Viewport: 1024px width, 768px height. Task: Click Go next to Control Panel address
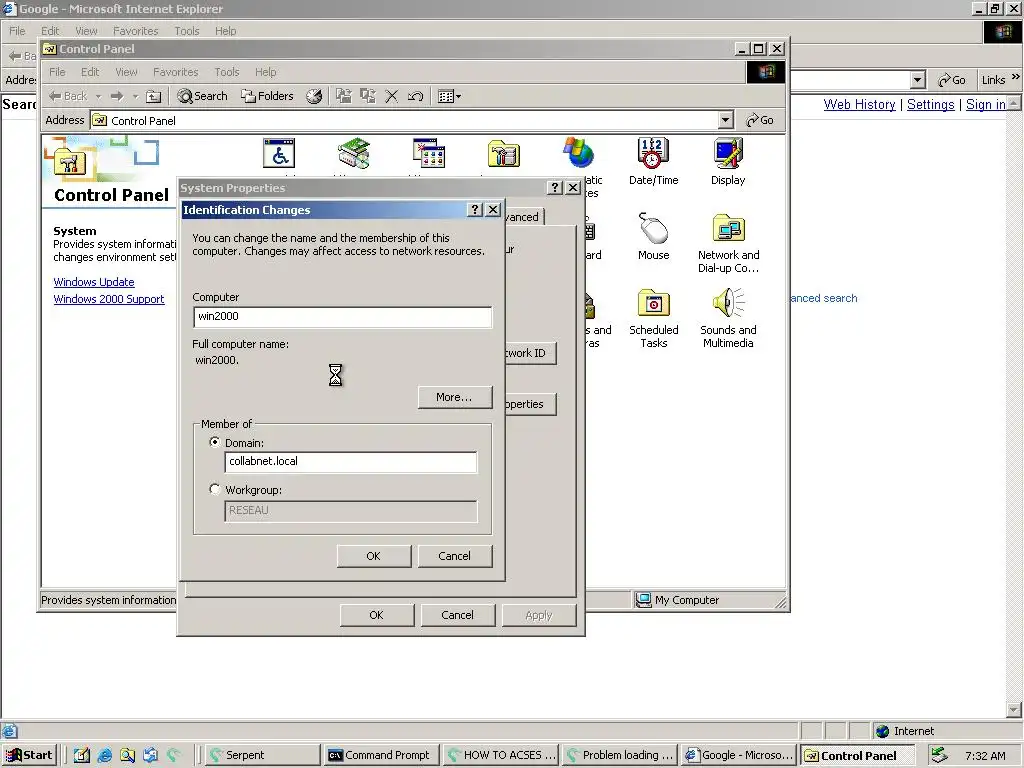pyautogui.click(x=760, y=120)
